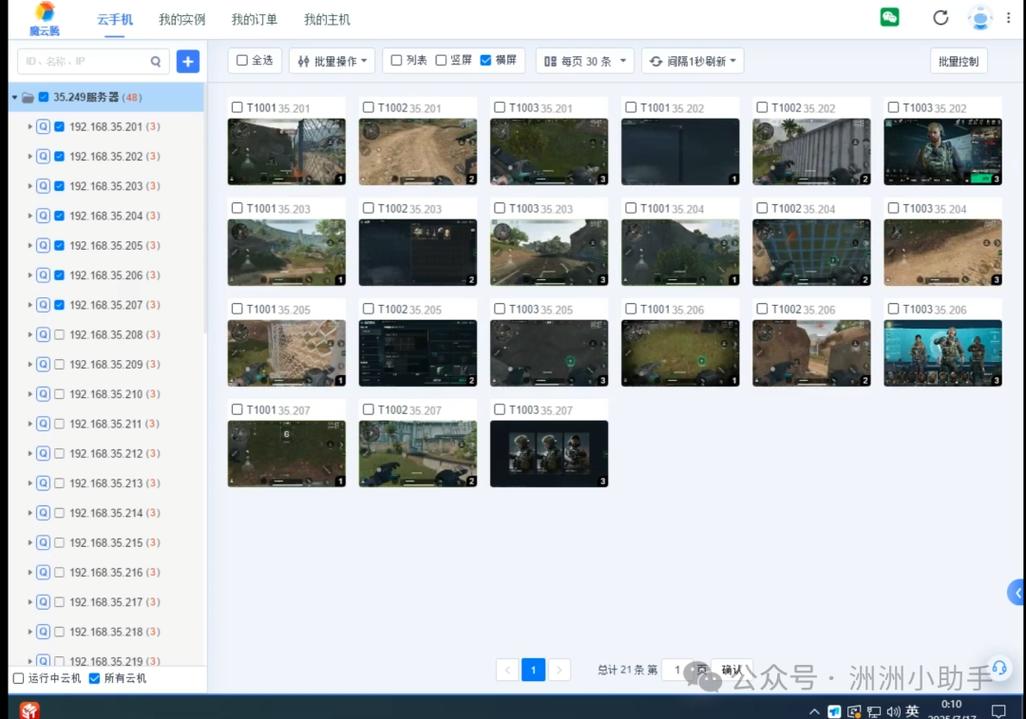The width and height of the screenshot is (1026, 719).
Task: Switch to the 云手机 tab
Action: coord(115,20)
